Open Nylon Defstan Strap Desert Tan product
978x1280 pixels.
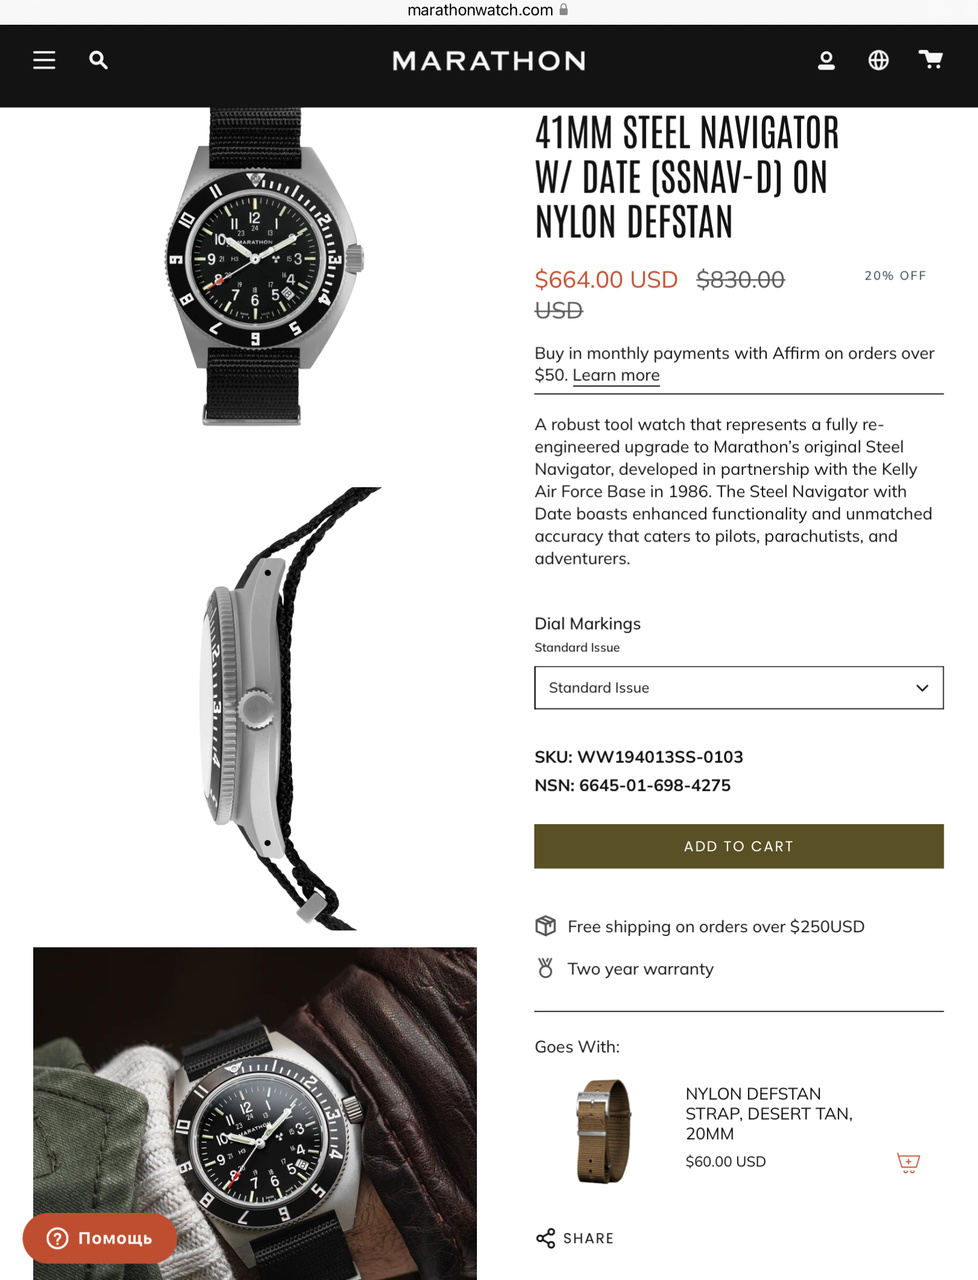click(769, 1113)
